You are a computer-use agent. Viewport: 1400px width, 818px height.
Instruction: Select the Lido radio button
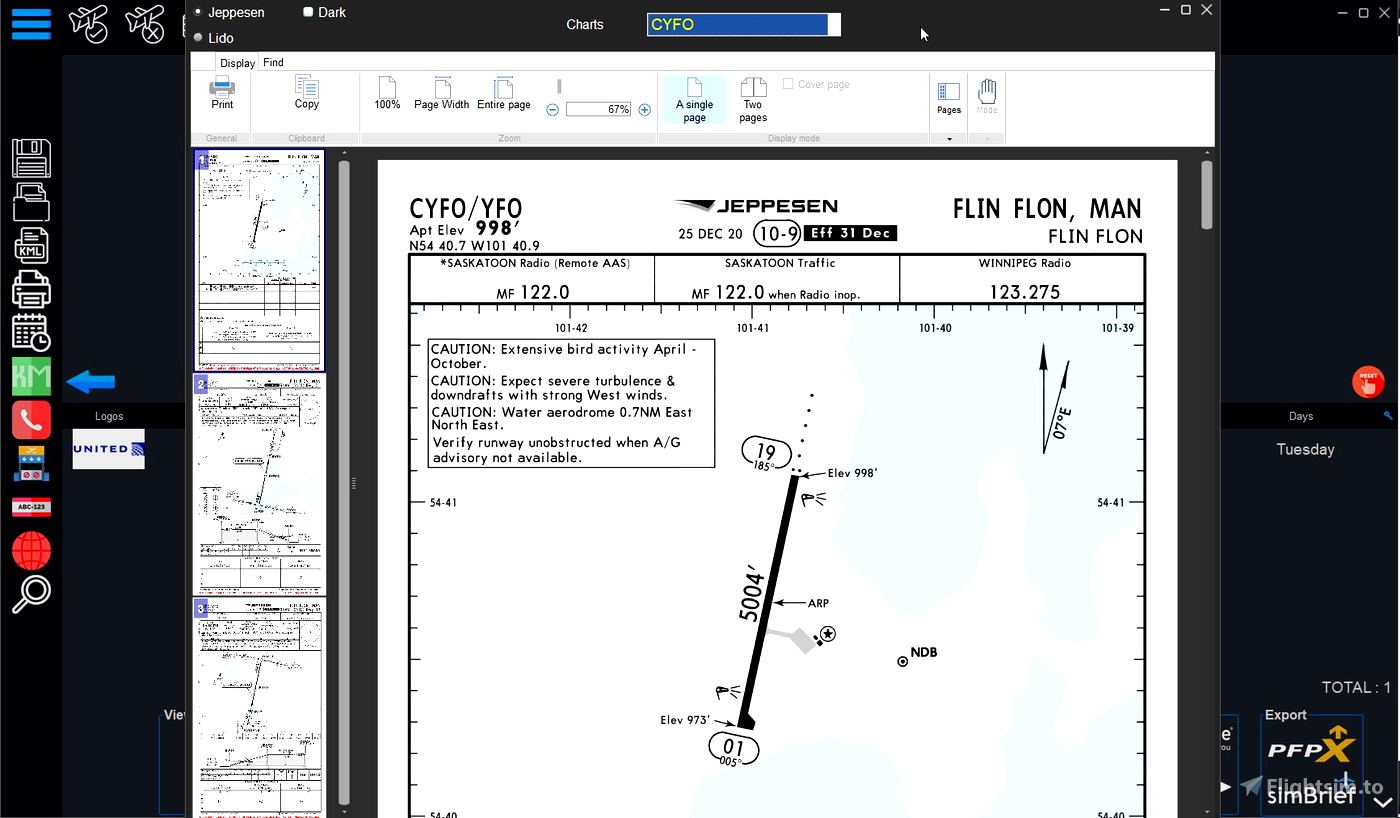tap(196, 38)
